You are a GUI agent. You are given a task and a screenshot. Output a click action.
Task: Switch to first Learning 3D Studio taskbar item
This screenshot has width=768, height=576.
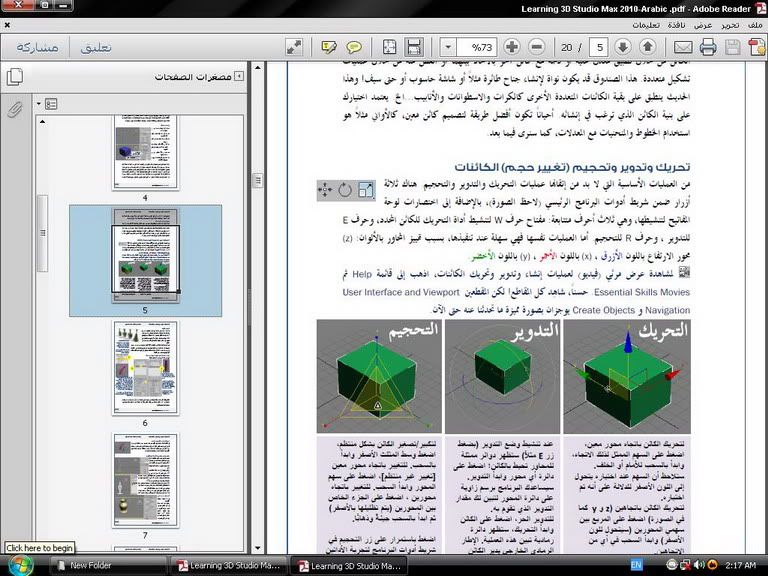click(x=229, y=565)
